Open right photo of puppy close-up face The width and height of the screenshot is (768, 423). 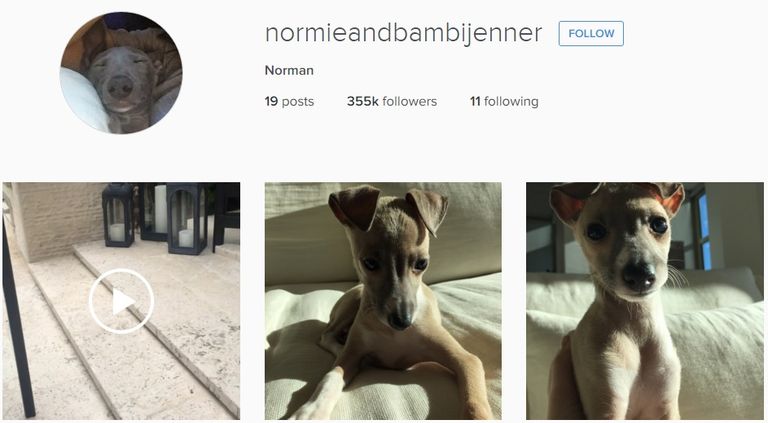(645, 301)
